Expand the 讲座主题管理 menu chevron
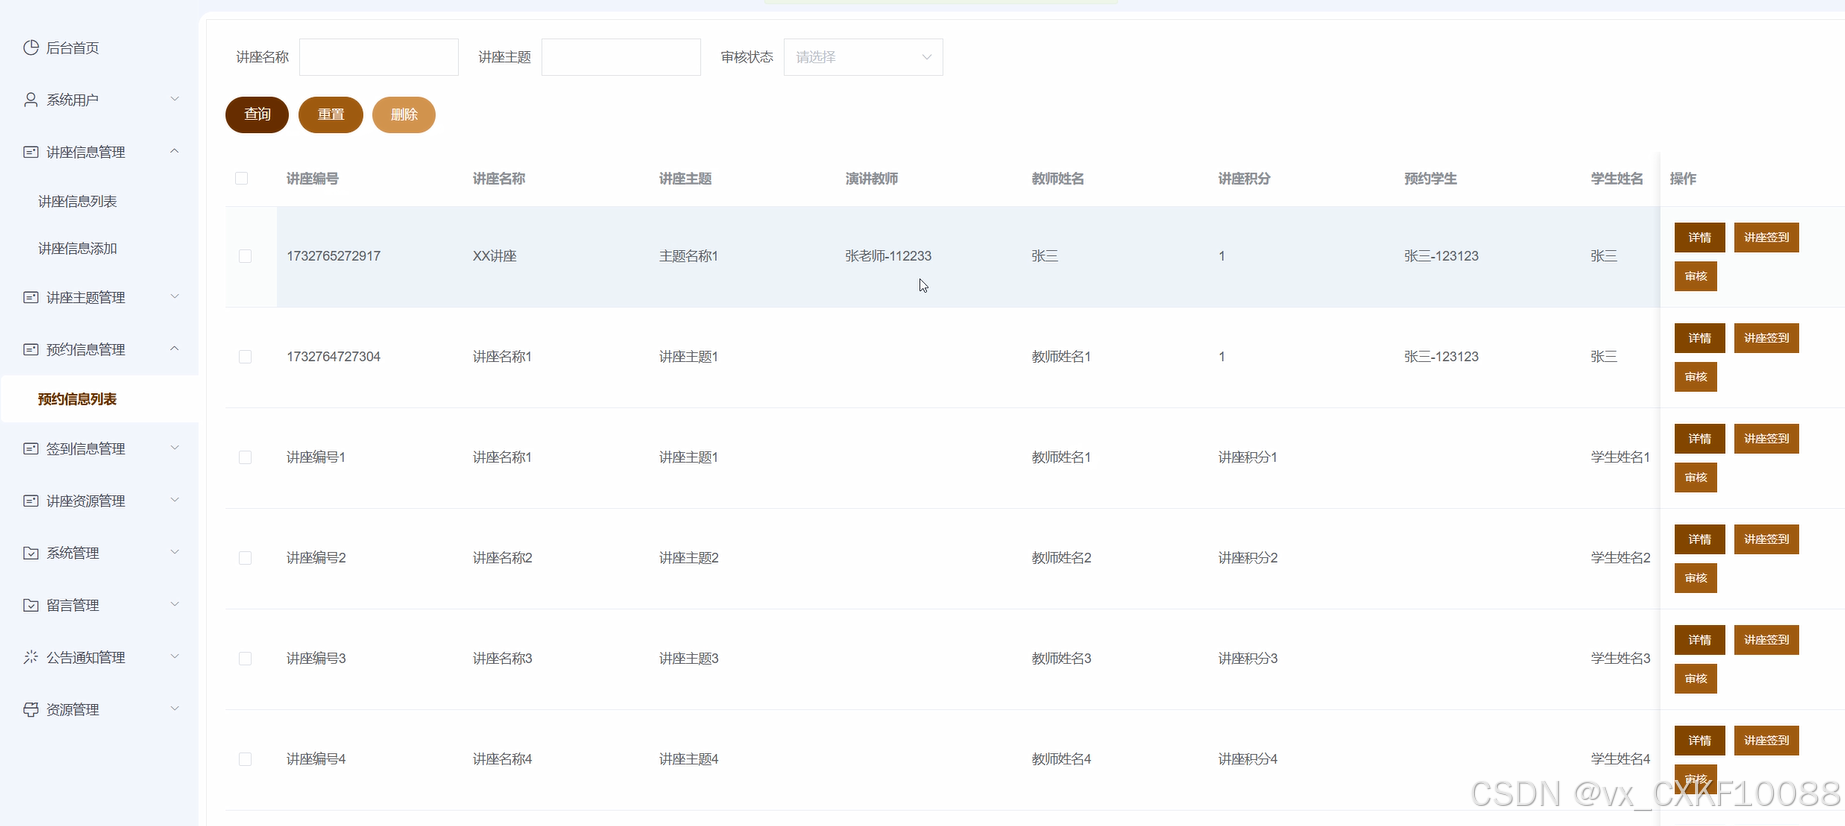The width and height of the screenshot is (1845, 826). point(175,297)
